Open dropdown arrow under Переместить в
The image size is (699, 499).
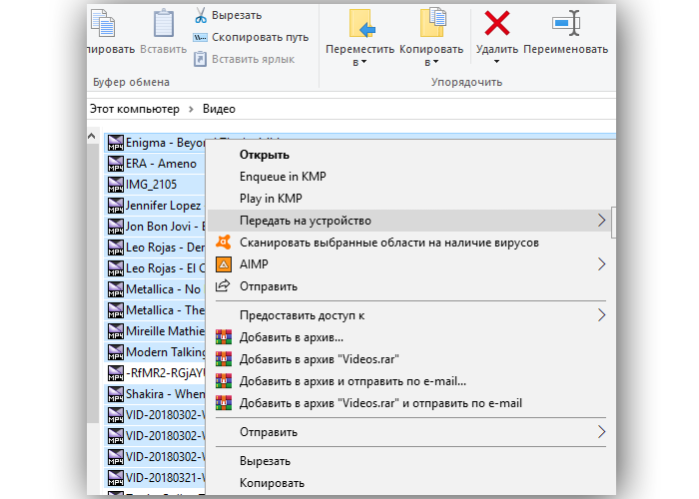pos(364,62)
